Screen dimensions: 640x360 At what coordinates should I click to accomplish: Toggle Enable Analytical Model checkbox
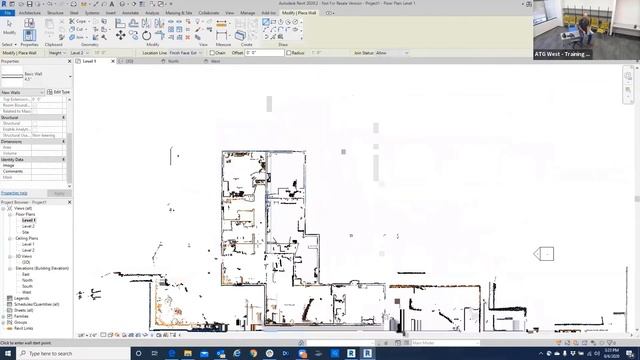coord(35,129)
